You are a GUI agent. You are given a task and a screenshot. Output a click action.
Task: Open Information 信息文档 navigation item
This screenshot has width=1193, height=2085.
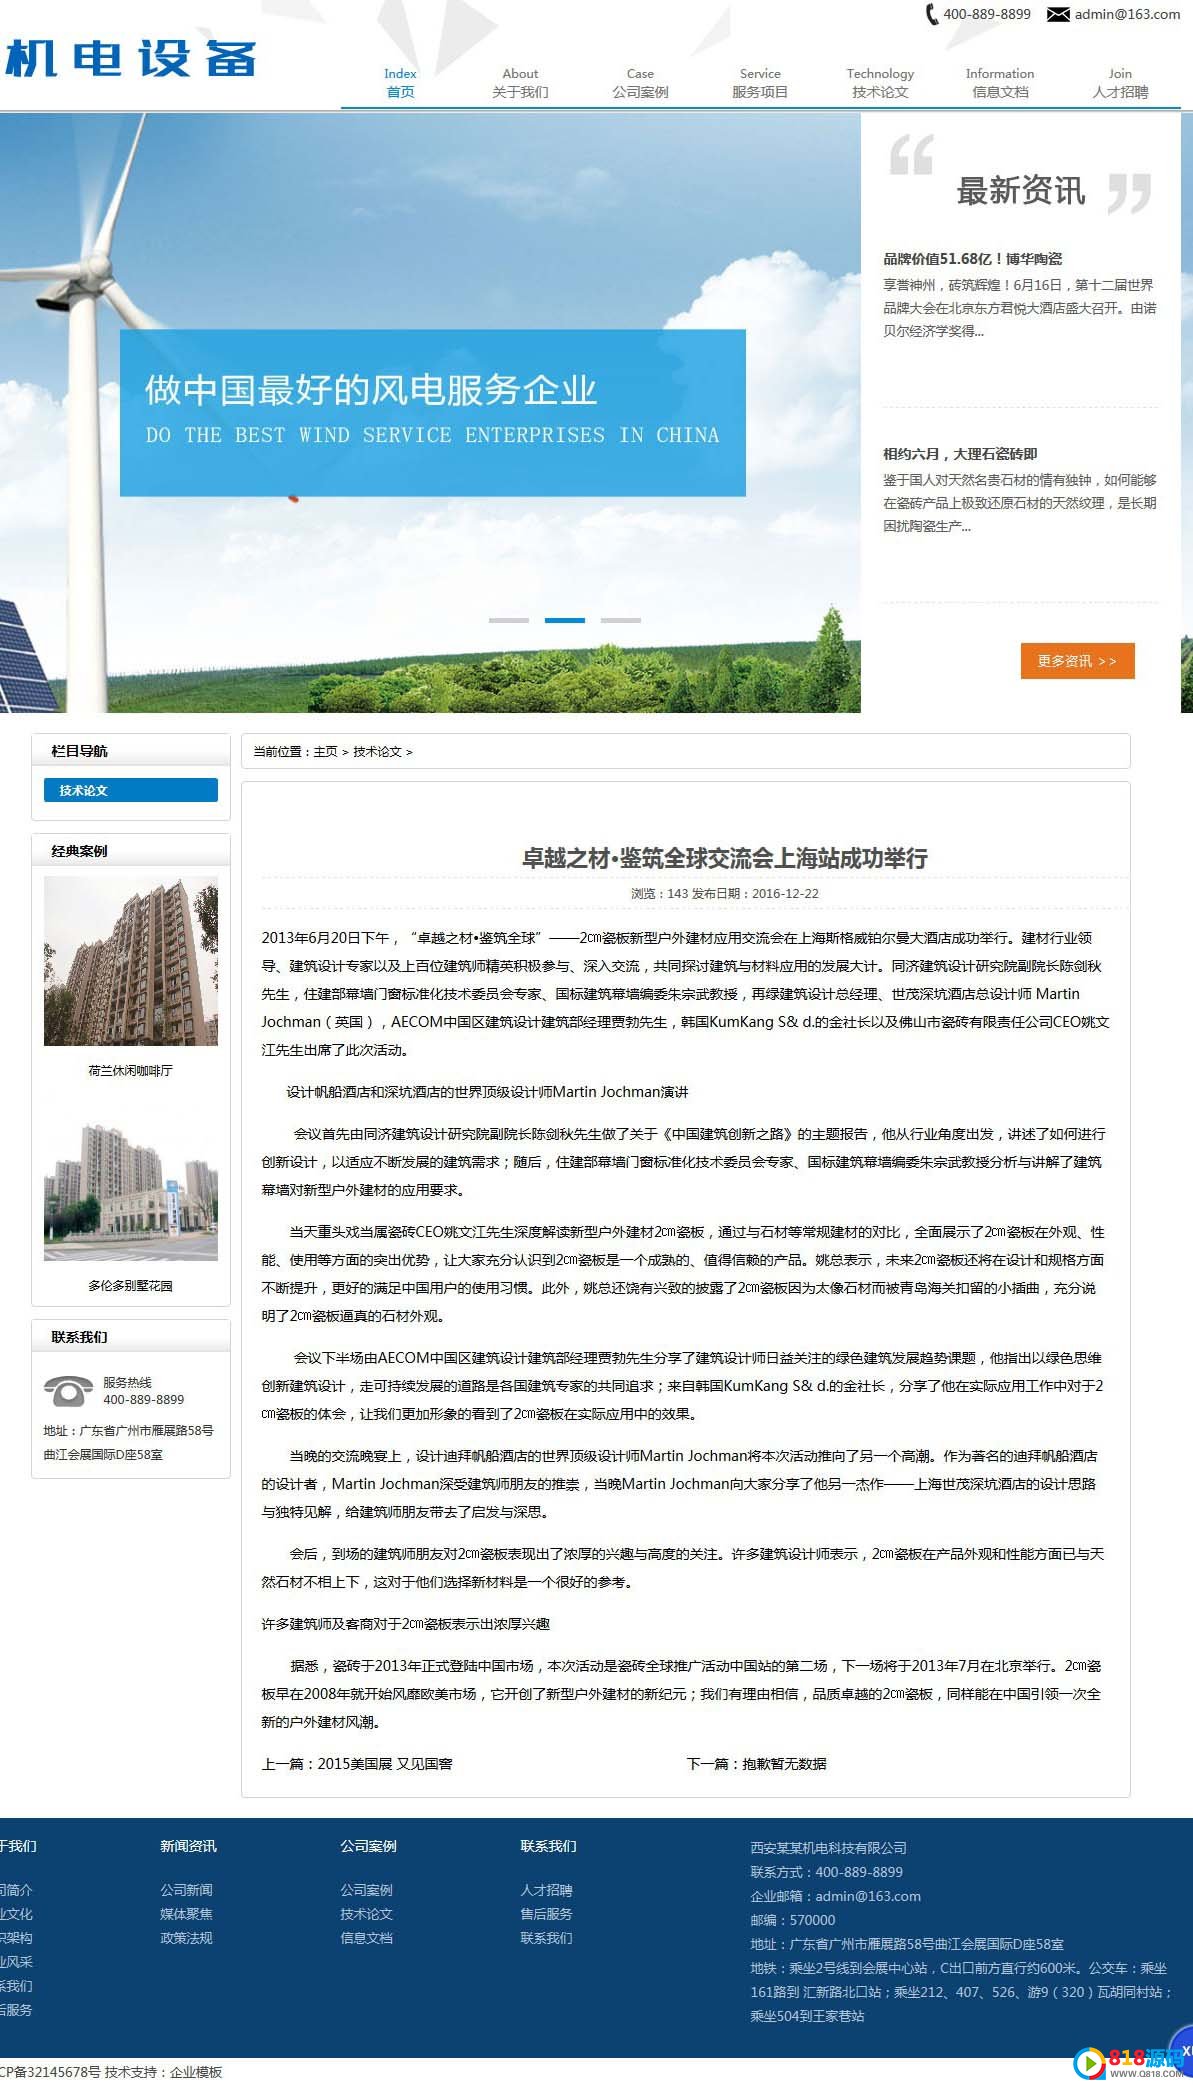coord(1000,83)
